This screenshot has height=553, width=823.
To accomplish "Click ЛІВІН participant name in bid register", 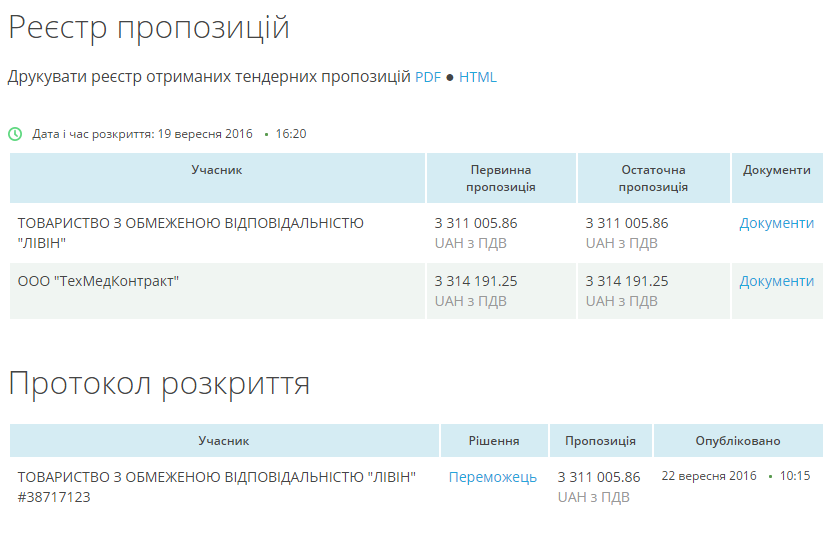I will [x=190, y=232].
